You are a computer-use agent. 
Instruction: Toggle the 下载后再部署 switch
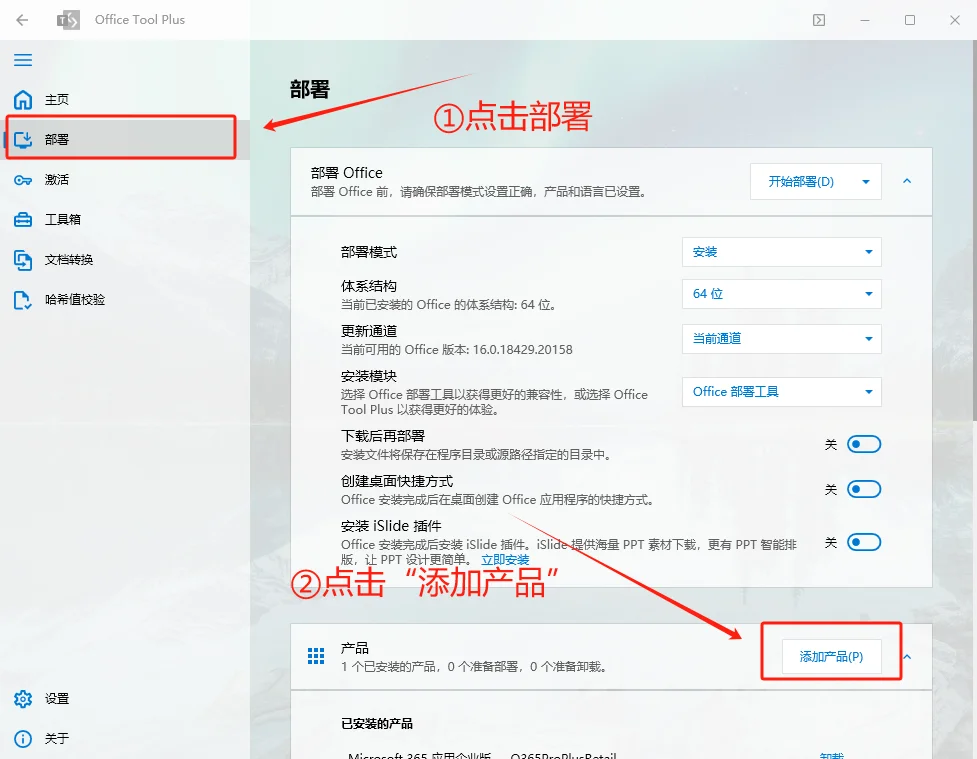pos(864,444)
